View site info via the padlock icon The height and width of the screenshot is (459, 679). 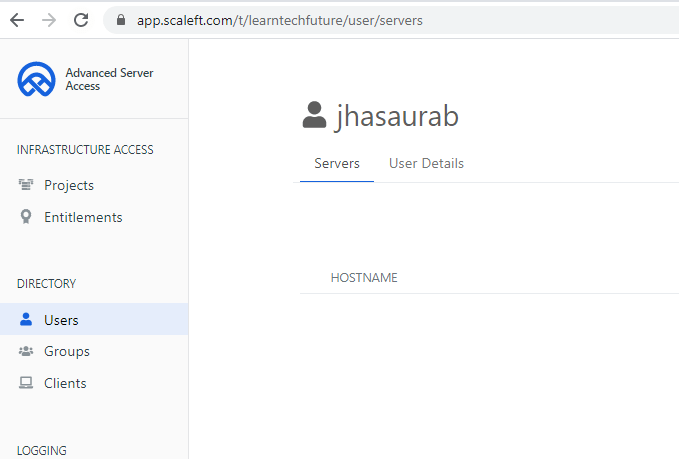(120, 20)
